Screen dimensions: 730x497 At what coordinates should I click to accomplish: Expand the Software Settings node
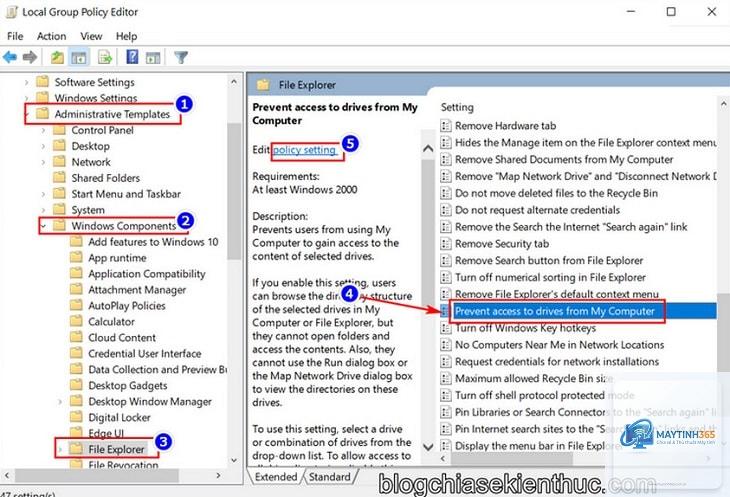click(26, 82)
